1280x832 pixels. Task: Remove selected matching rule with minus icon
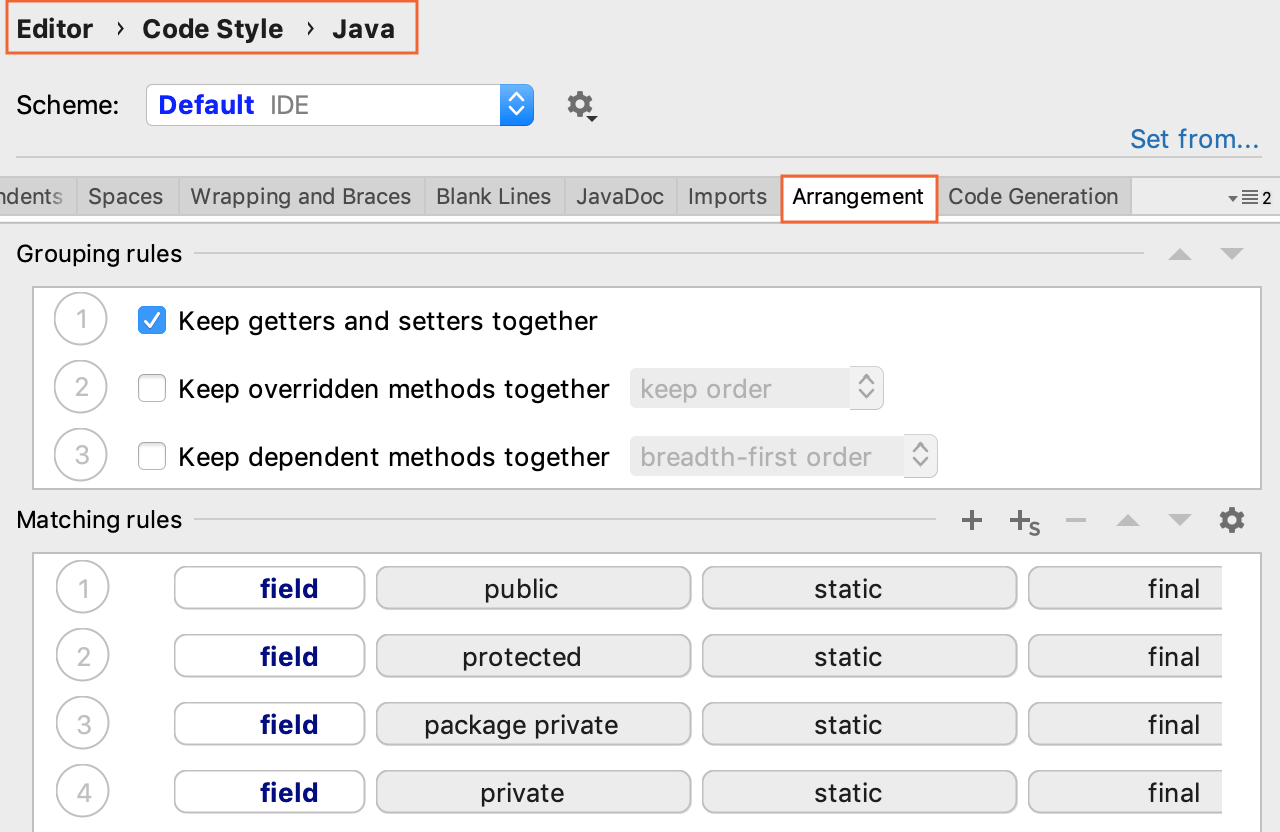point(1076,520)
